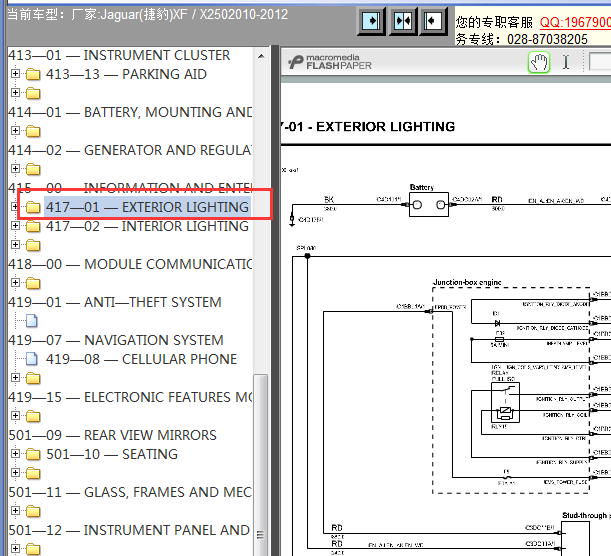
Task: Expand the node under 414—02 GENERATOR row
Action: [x=15, y=169]
